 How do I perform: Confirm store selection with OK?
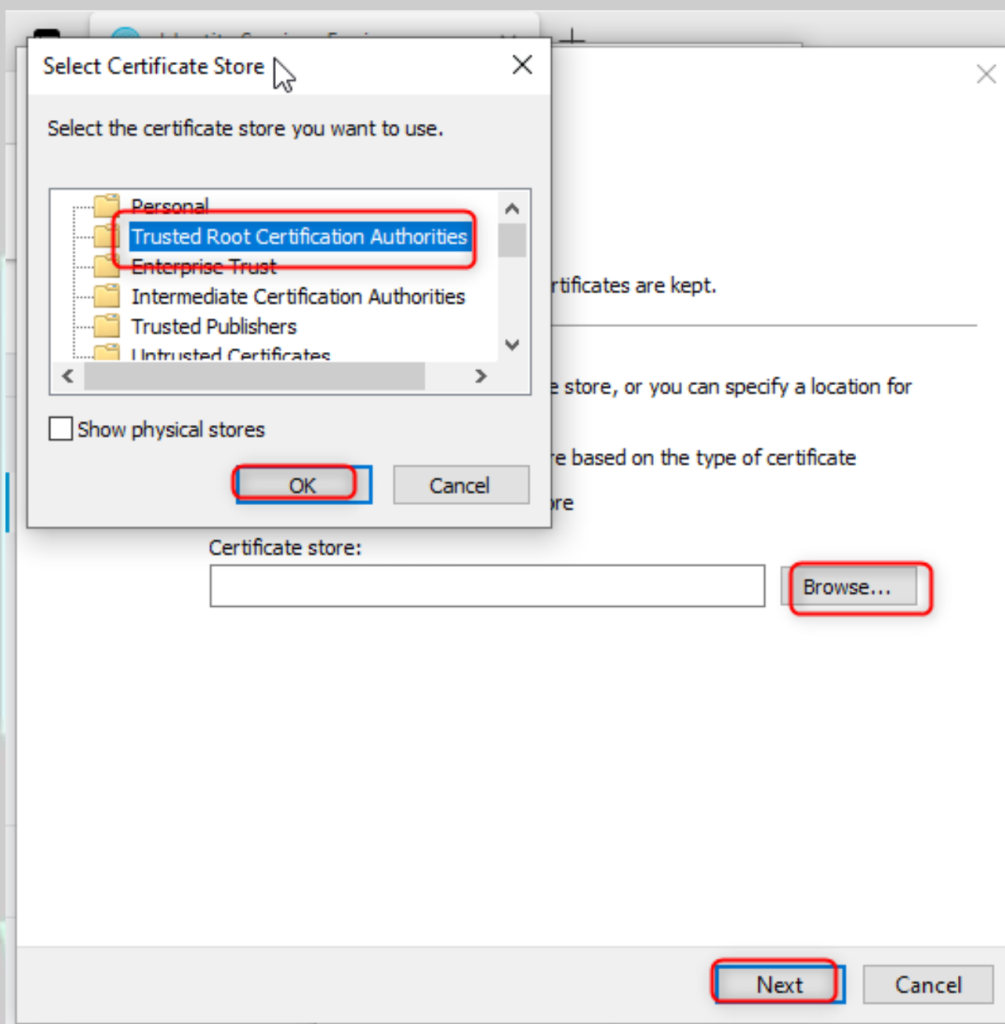point(302,485)
